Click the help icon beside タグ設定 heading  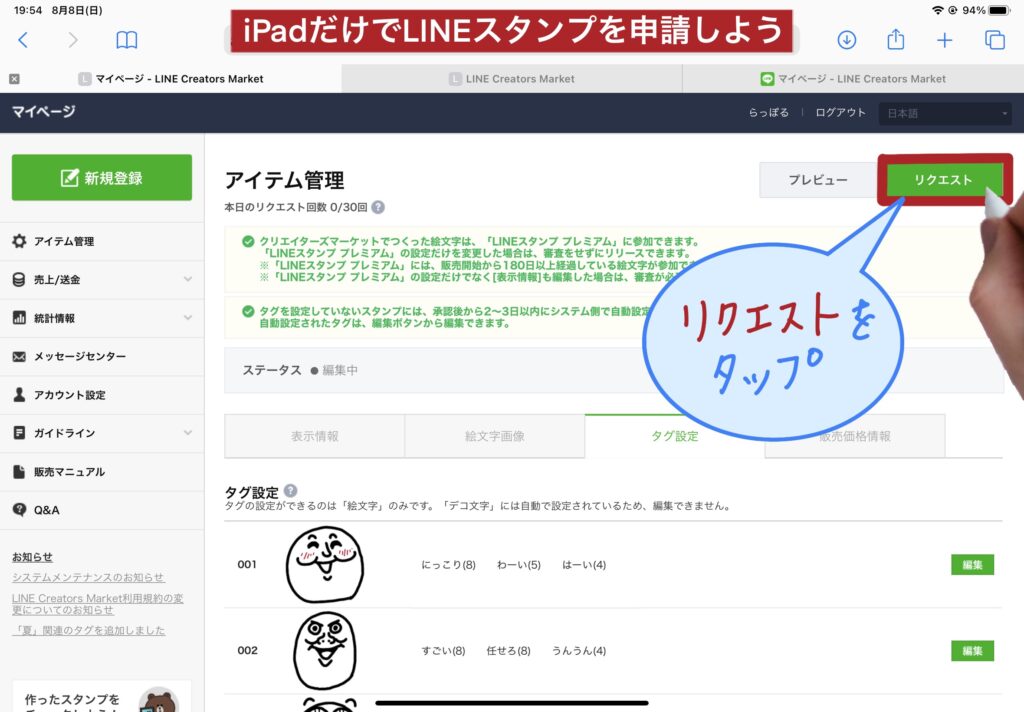tap(291, 491)
